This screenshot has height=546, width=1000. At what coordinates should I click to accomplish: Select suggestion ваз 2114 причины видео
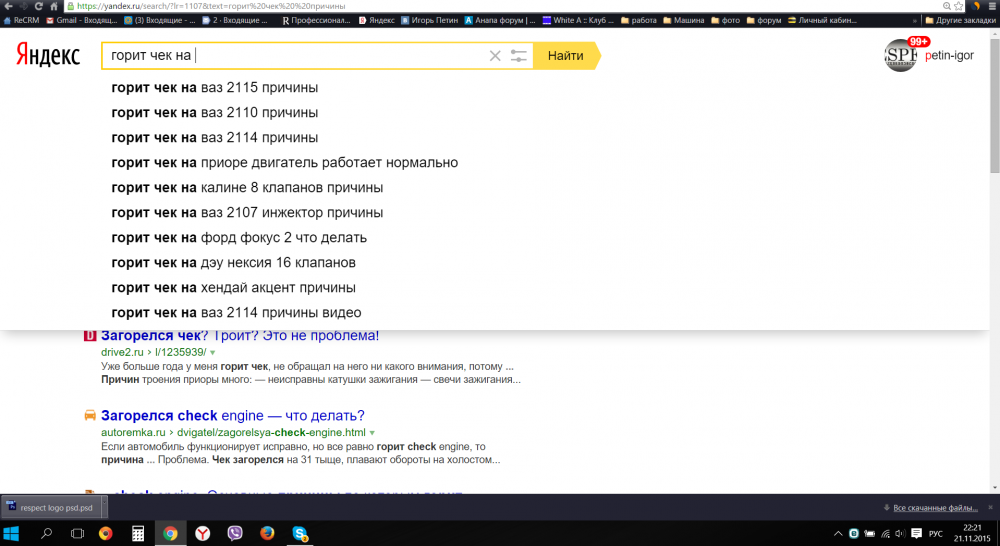click(236, 313)
